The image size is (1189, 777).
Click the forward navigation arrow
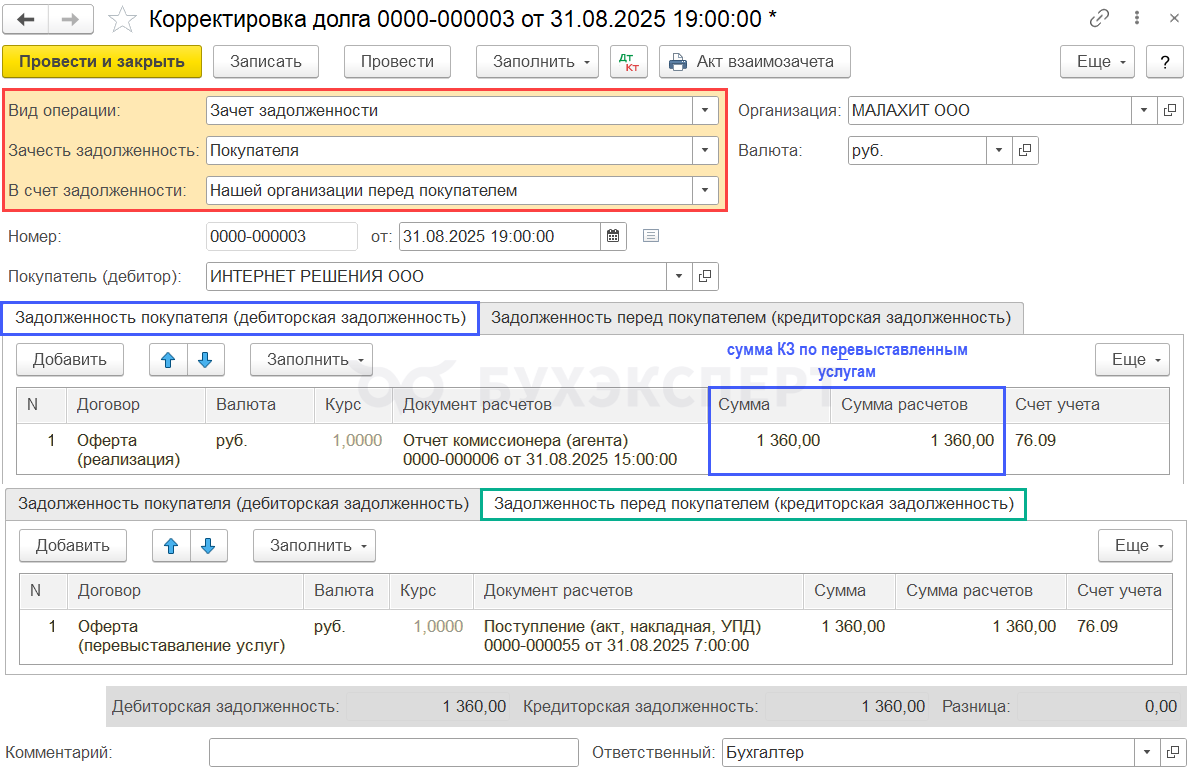[x=71, y=19]
